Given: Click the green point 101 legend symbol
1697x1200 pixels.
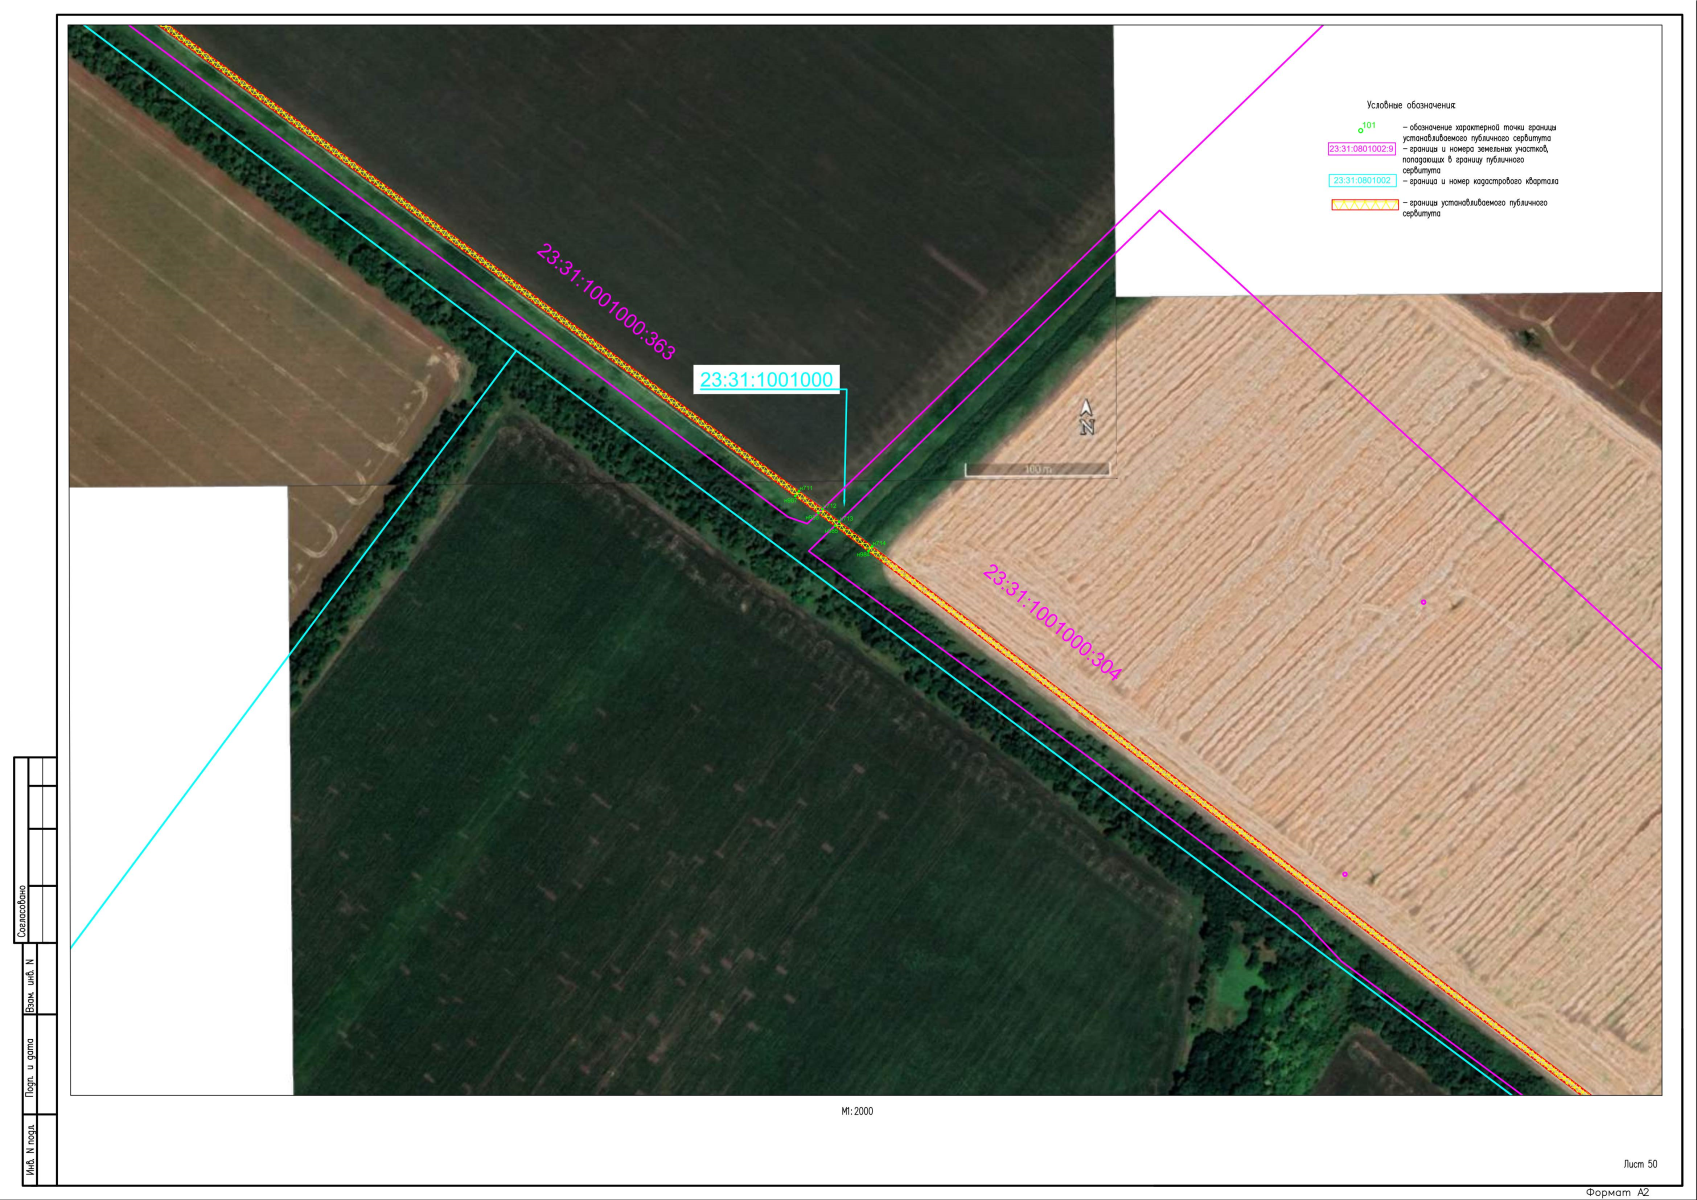Looking at the screenshot, I should [x=1360, y=130].
